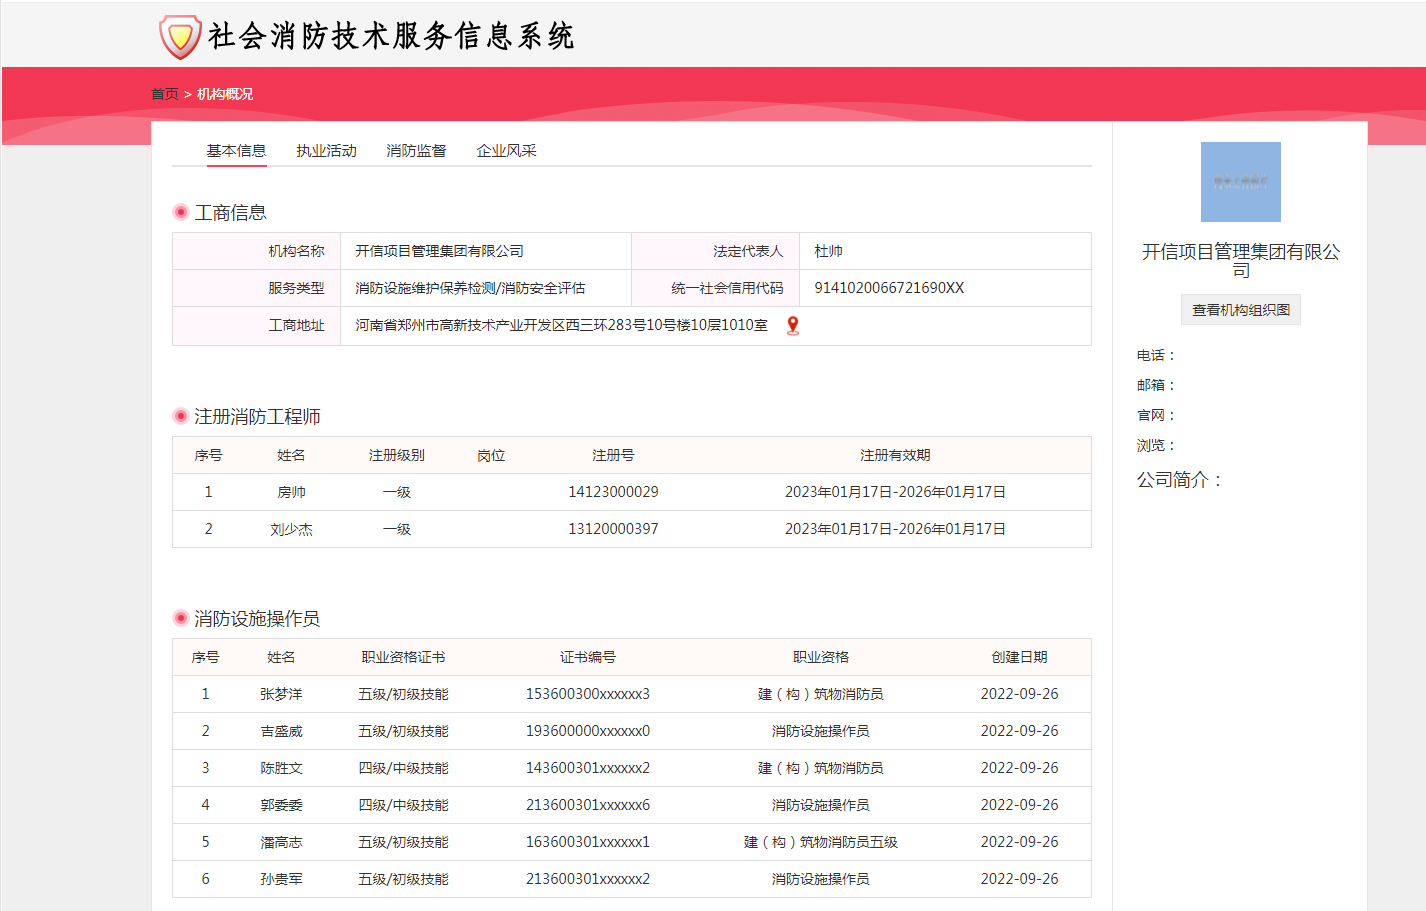
Task: Click operator name 孙贵军
Action: (281, 879)
